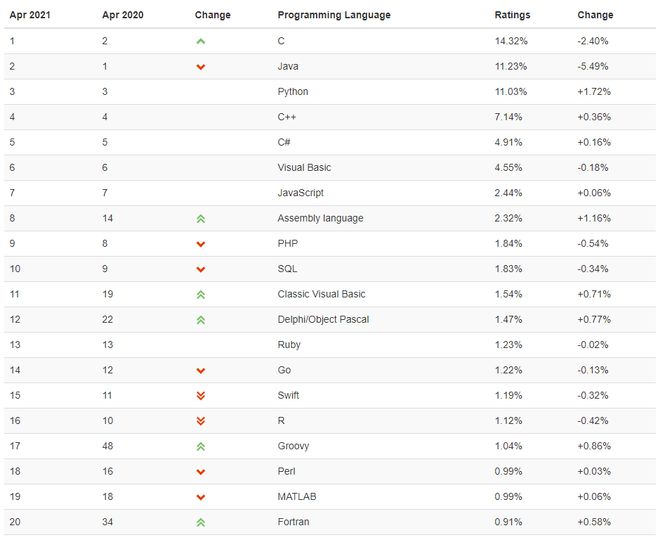Click the Ruby language name
Screen dimensions: 660x540
[x=289, y=345]
